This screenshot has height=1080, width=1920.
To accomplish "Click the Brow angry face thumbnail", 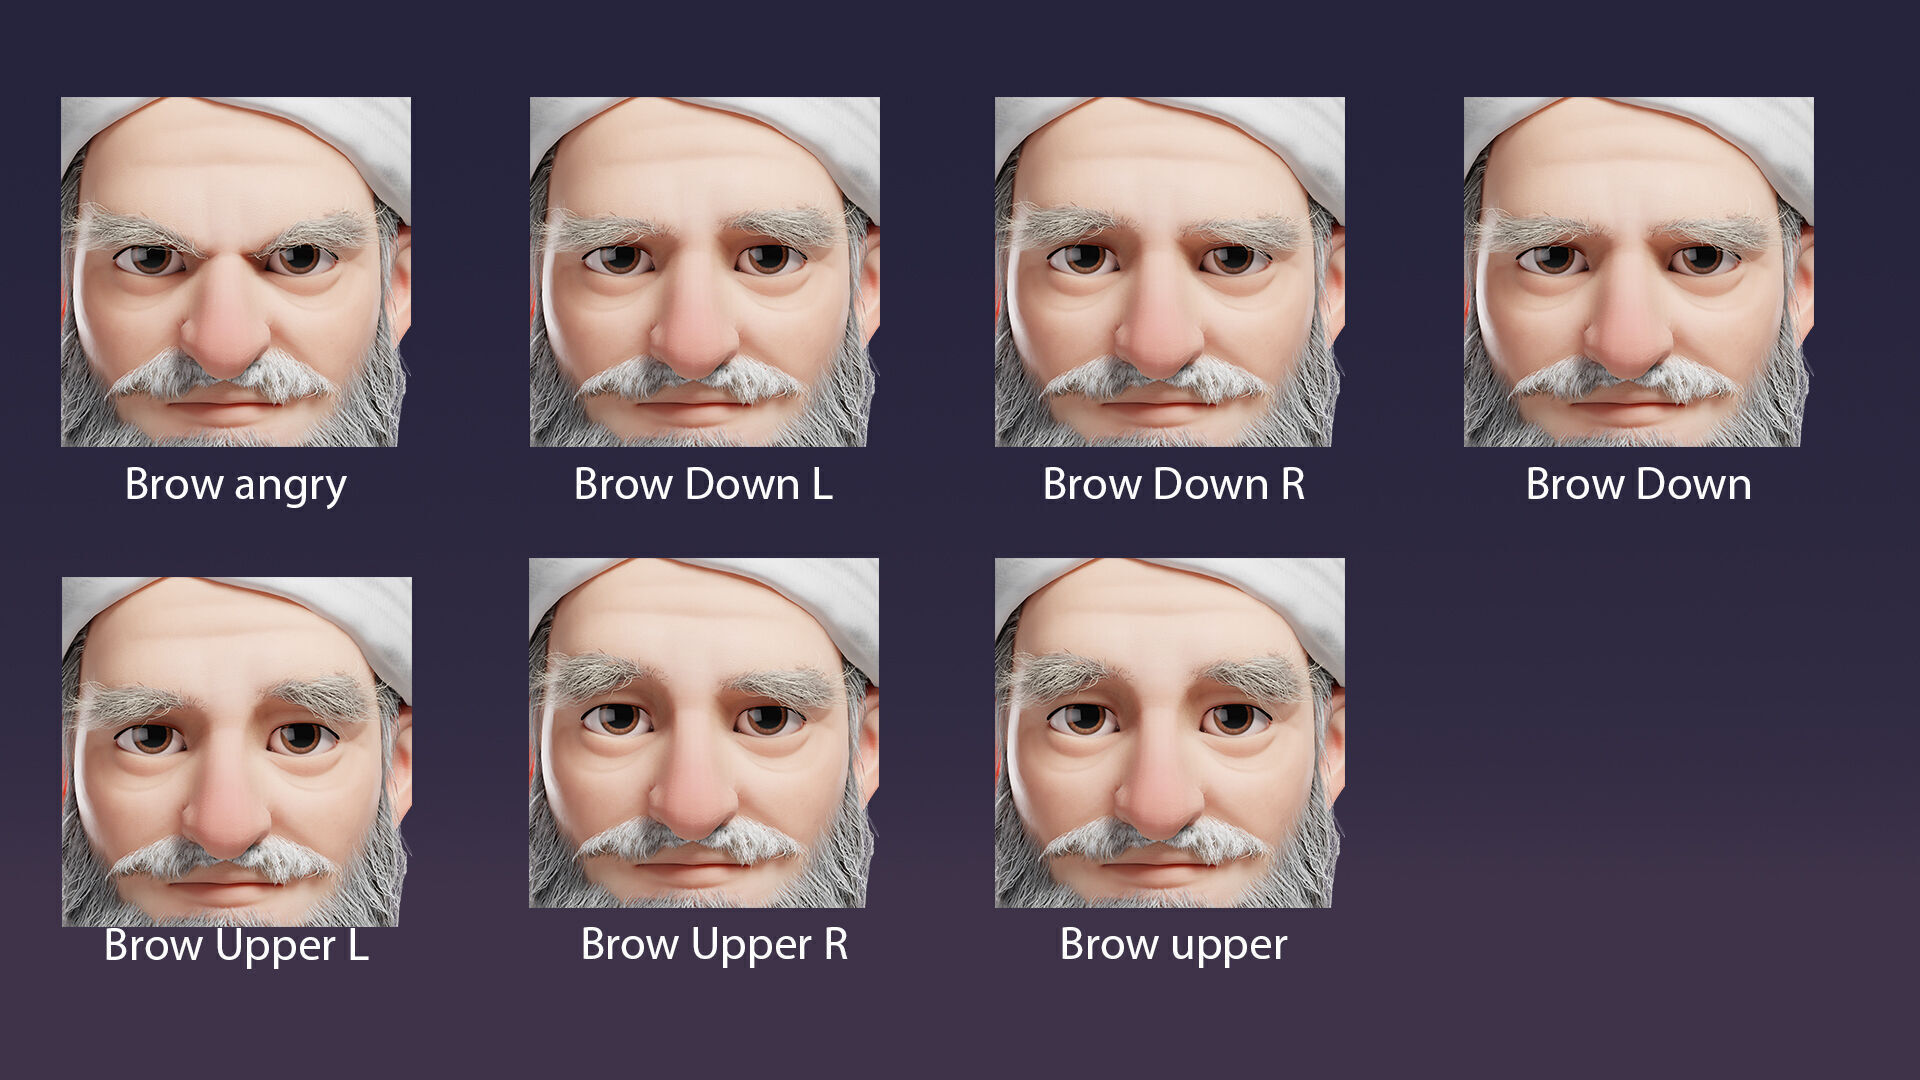I will 235,271.
